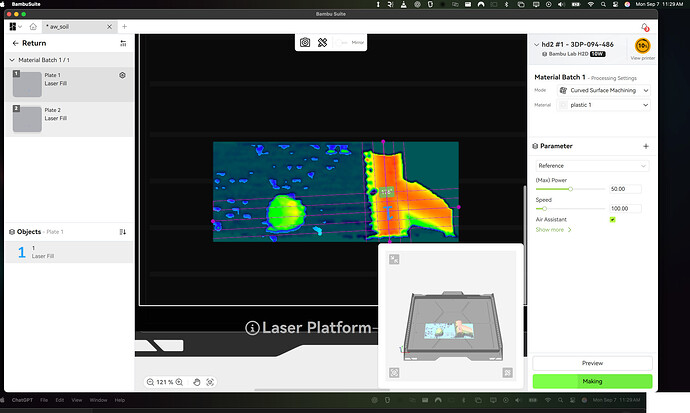Open the Plate 1 settings gear

click(x=122, y=75)
